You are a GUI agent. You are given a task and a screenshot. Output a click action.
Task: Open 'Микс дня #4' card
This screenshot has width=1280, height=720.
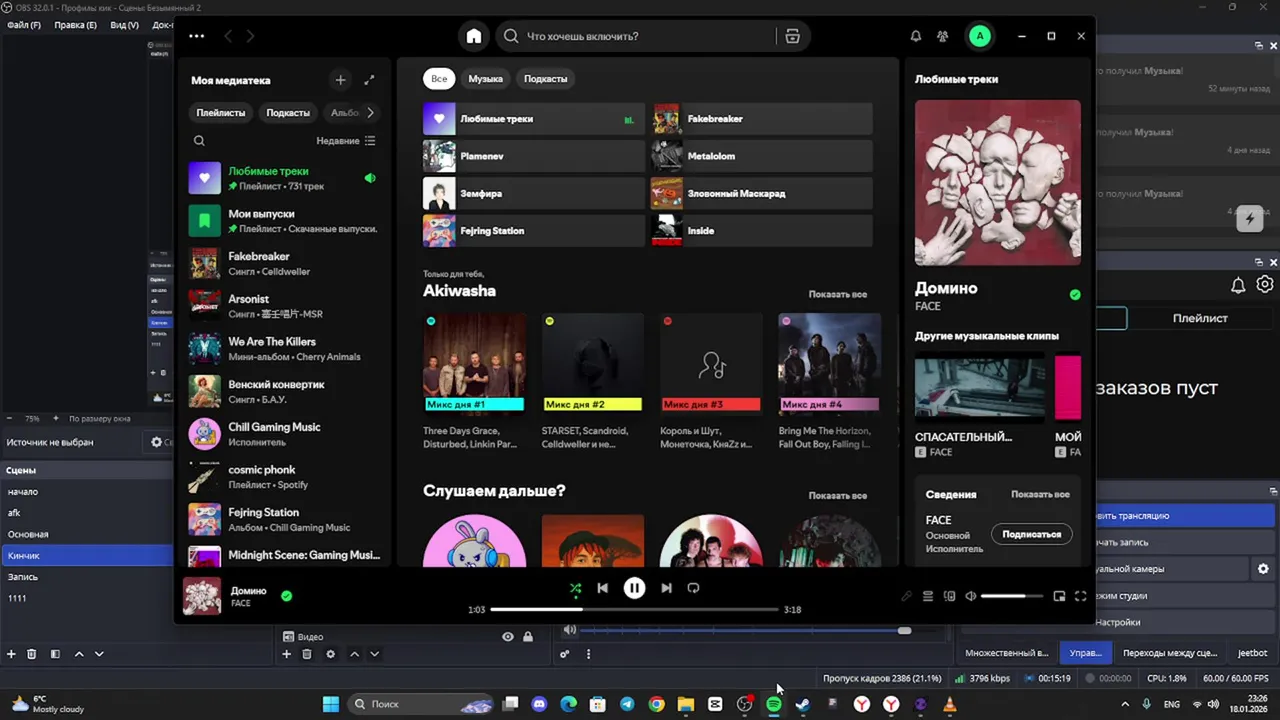[829, 382]
